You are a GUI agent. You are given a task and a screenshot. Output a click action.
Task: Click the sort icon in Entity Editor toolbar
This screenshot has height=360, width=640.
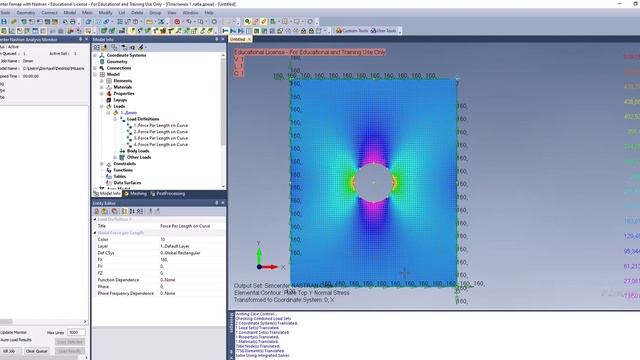click(132, 211)
